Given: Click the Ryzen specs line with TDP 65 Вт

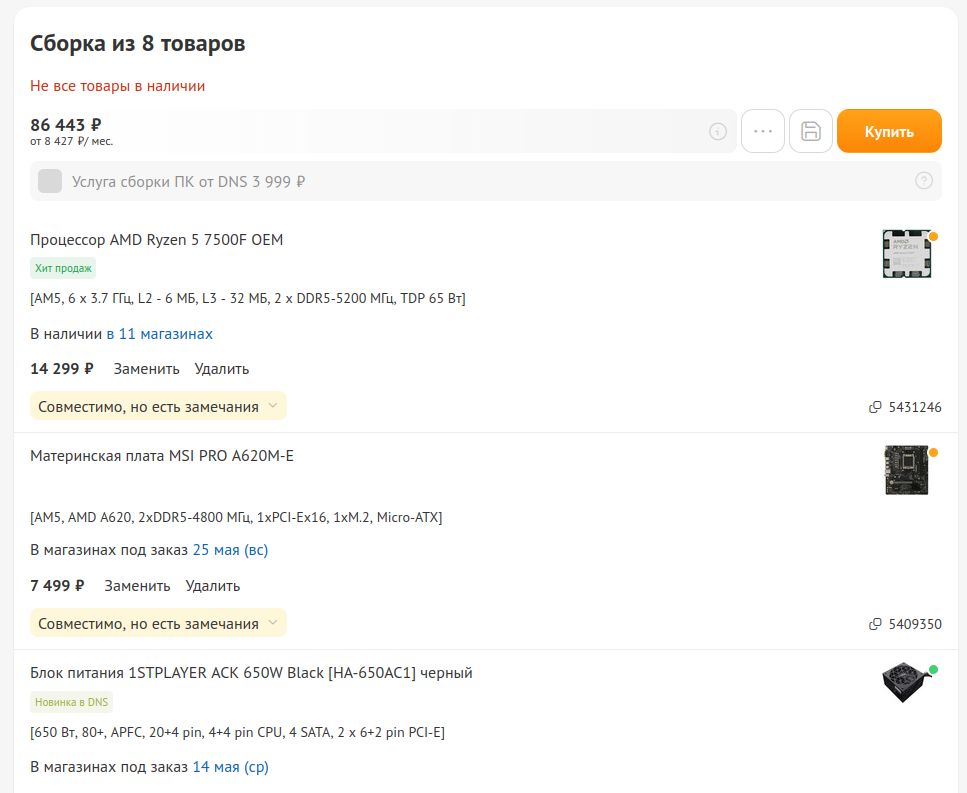Looking at the screenshot, I should point(248,298).
